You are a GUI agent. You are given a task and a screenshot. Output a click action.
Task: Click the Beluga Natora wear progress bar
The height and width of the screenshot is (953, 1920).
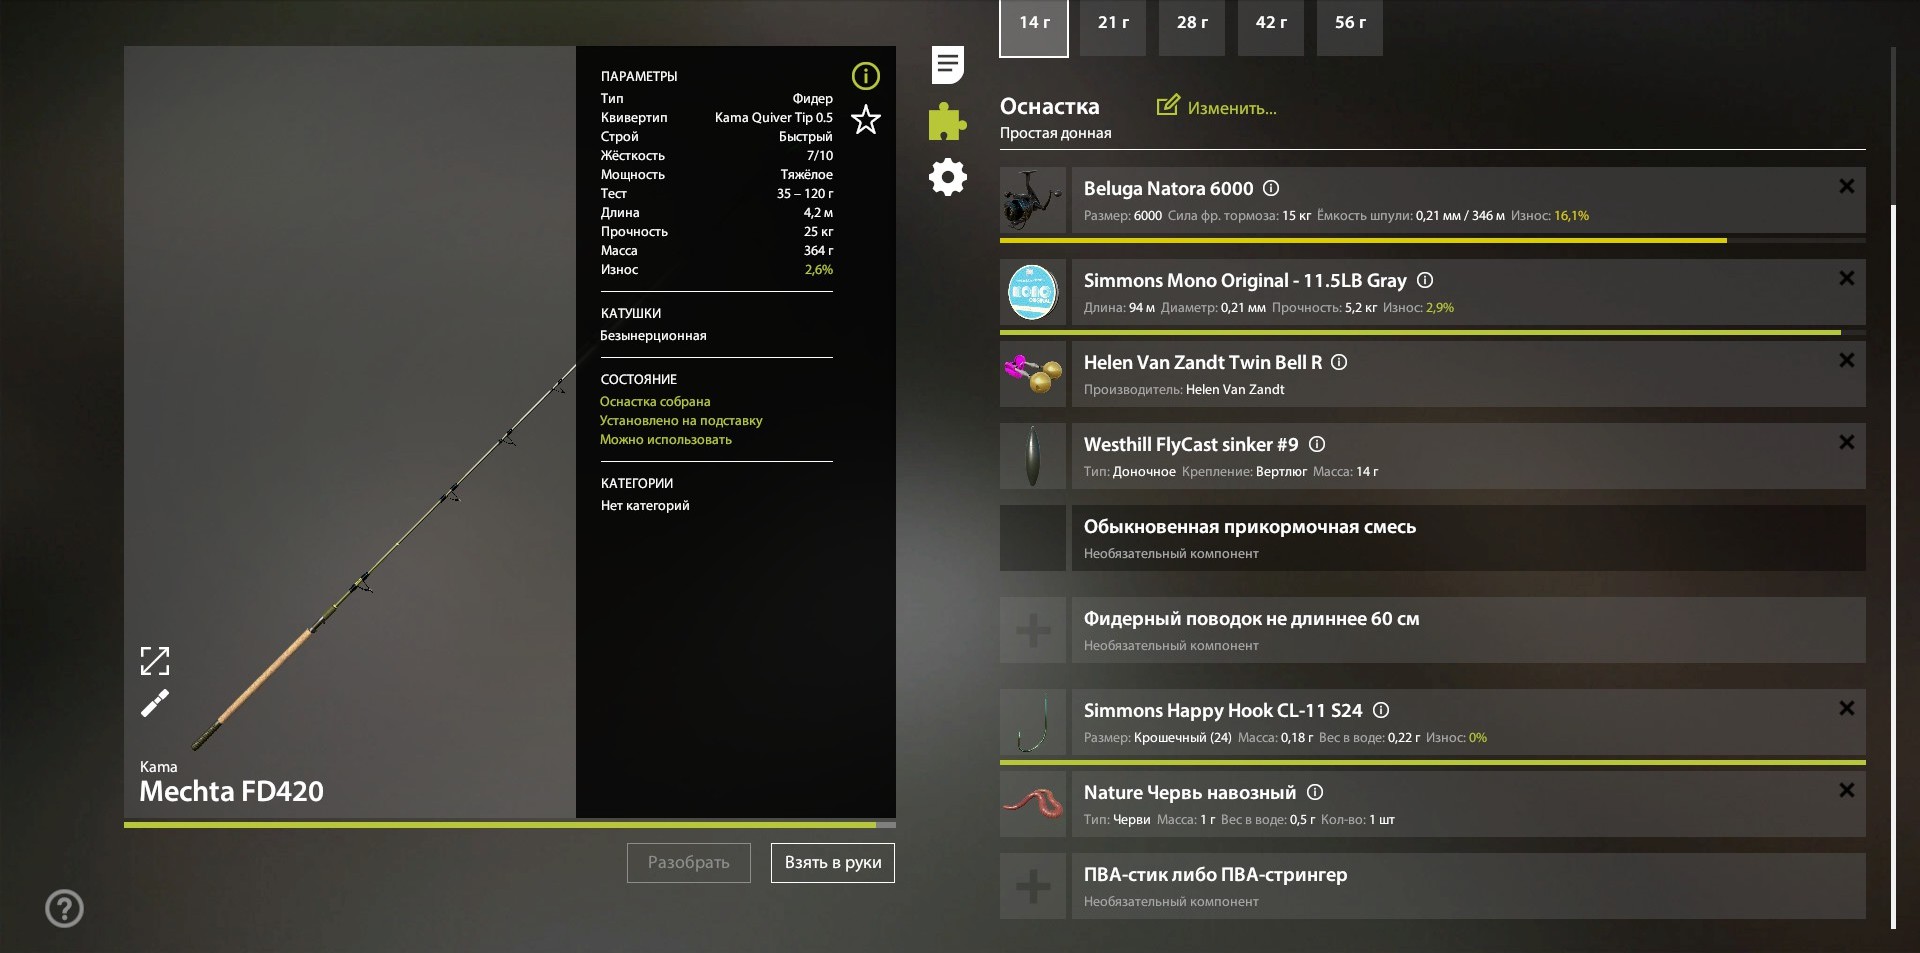pyautogui.click(x=1433, y=240)
